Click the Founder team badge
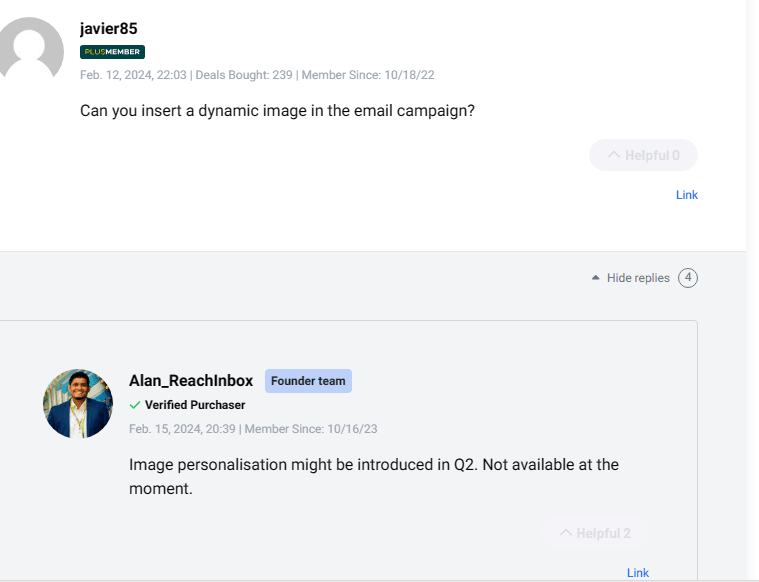 [x=308, y=381]
